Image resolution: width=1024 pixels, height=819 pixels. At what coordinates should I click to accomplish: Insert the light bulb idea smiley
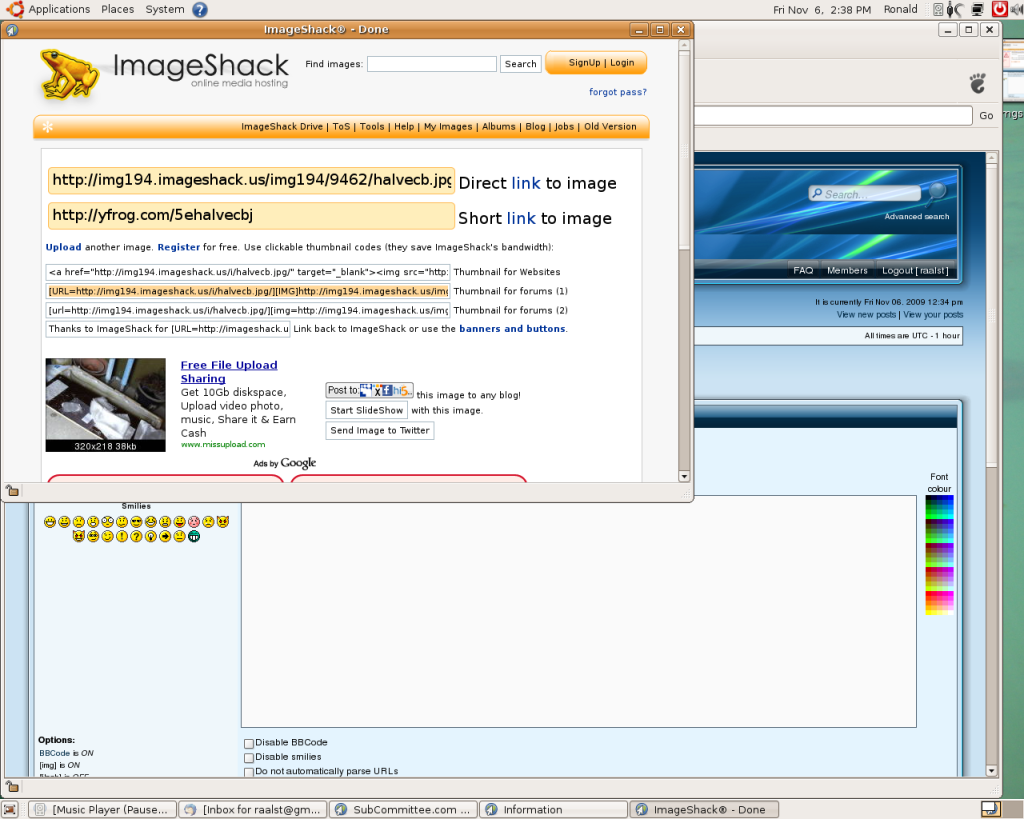[151, 536]
